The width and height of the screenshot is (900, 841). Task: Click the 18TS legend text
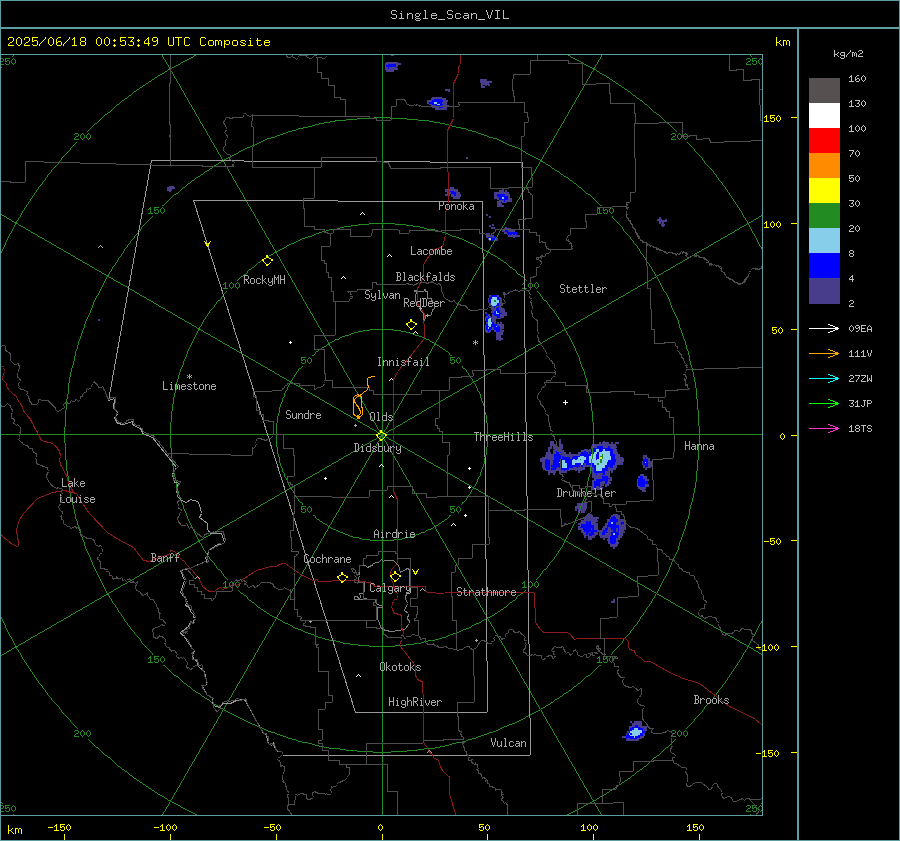click(860, 429)
